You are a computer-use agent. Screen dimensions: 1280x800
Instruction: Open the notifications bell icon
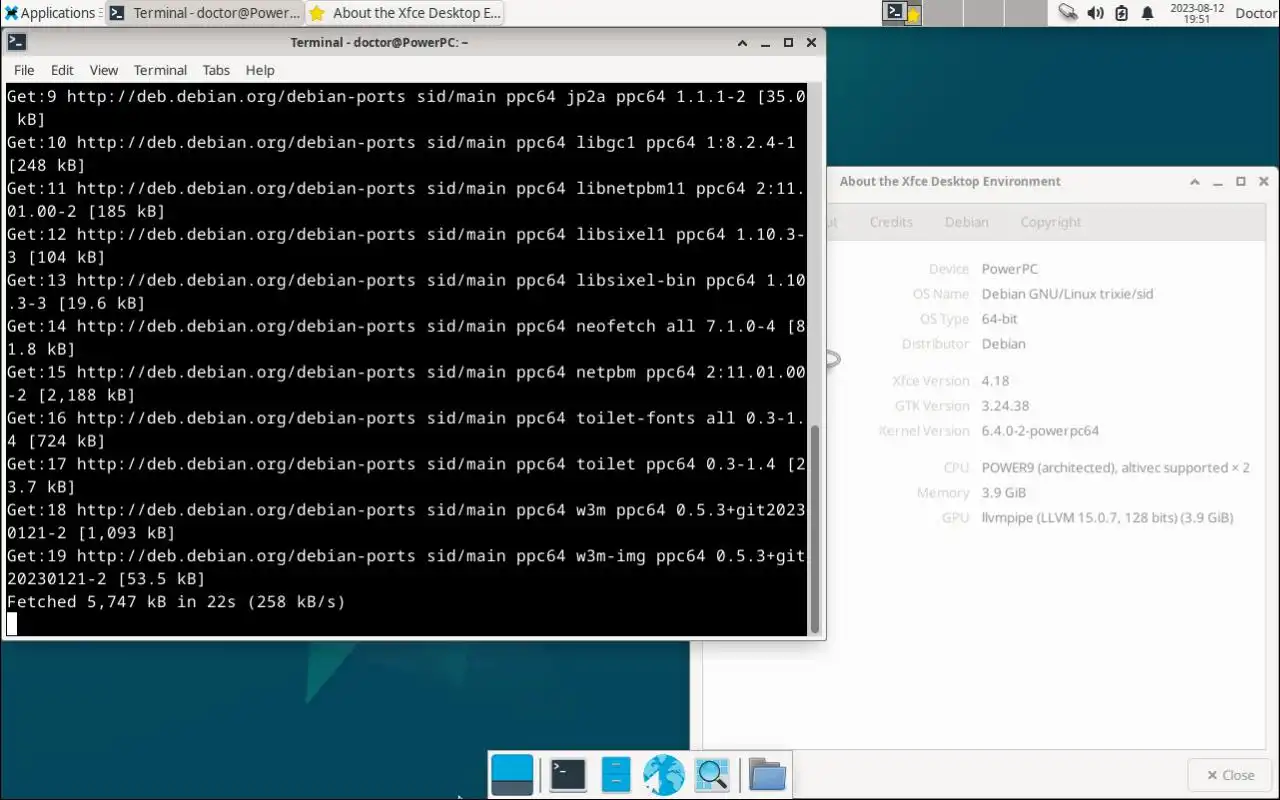tap(1147, 13)
